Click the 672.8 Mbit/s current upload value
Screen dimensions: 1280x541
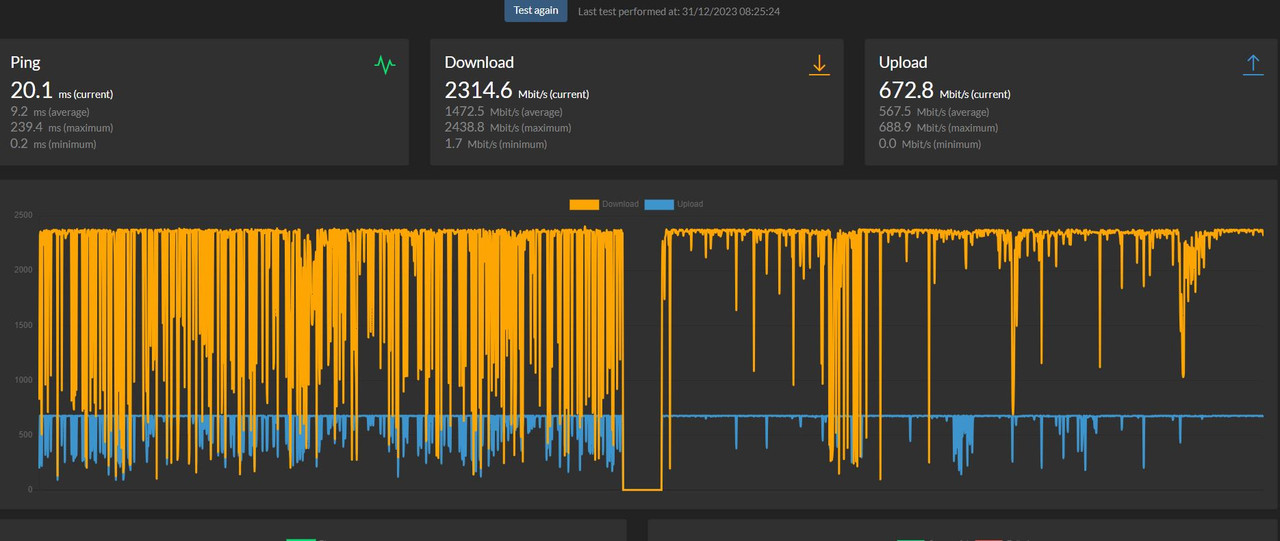point(945,91)
